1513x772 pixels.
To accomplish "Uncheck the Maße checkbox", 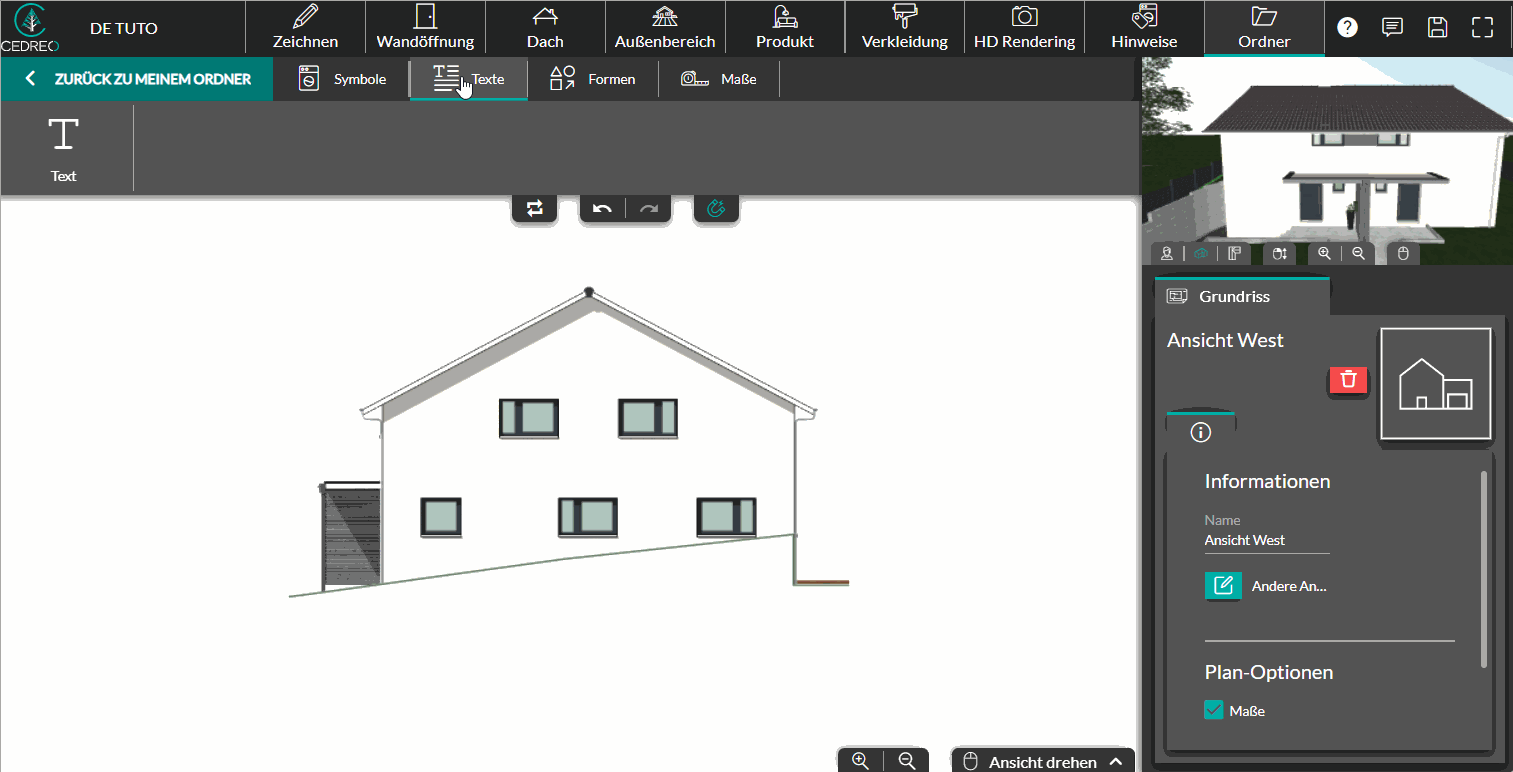I will click(1214, 710).
